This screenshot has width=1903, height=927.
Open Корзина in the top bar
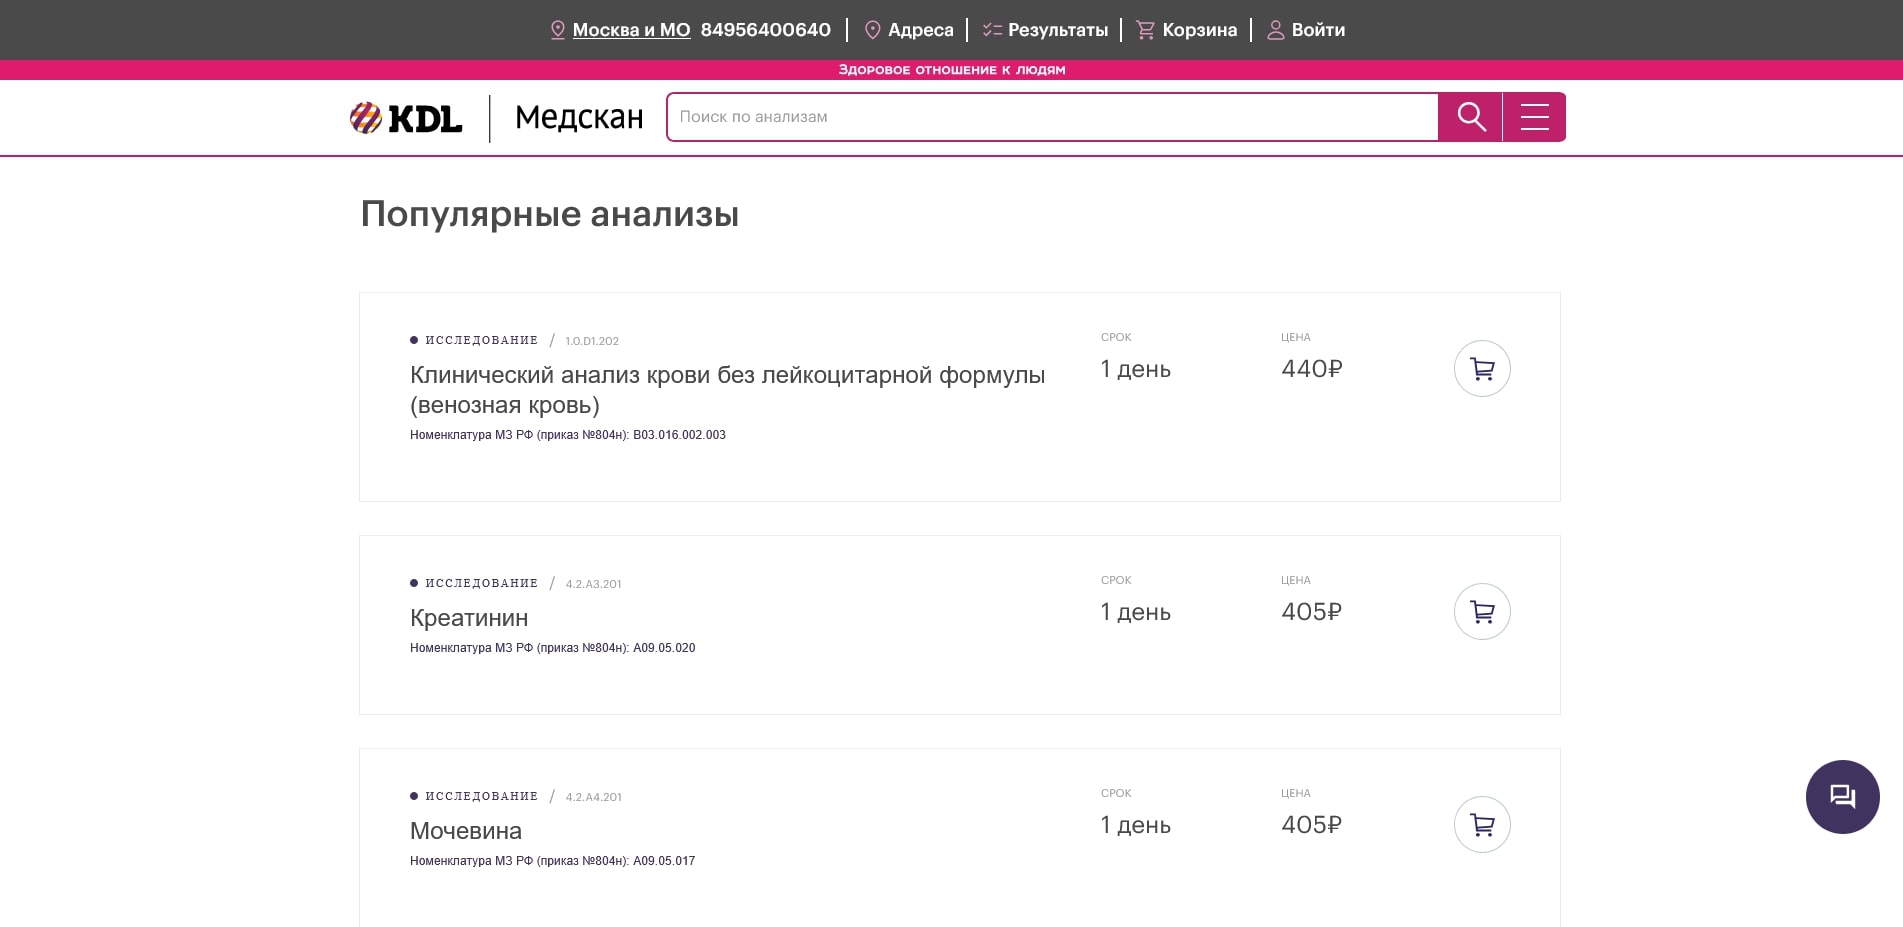(x=1199, y=30)
